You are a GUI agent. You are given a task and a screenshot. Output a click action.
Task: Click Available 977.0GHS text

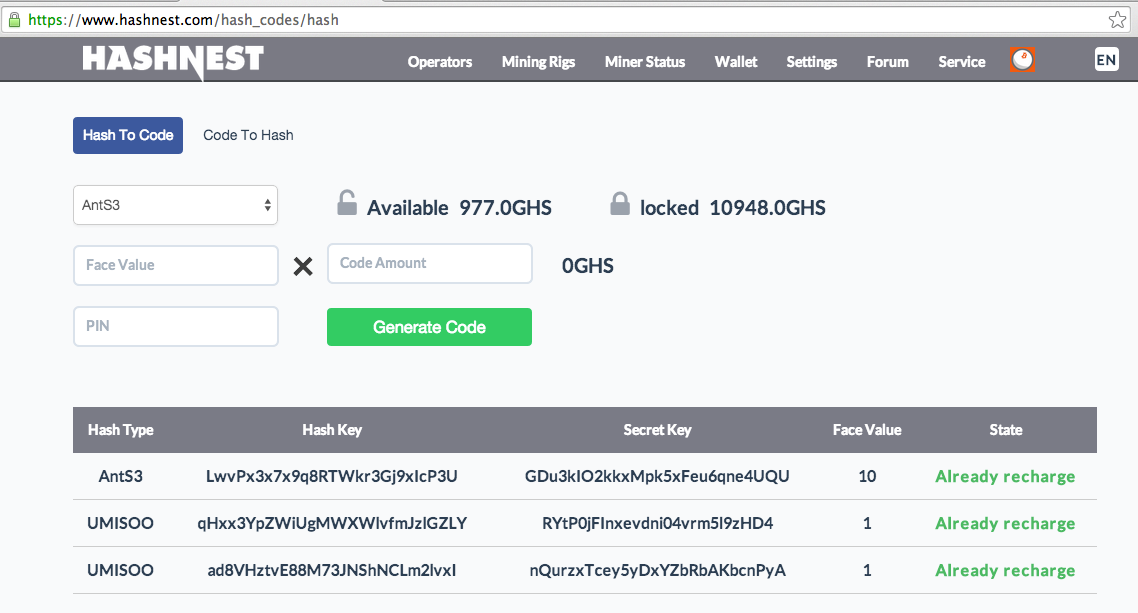tap(459, 208)
